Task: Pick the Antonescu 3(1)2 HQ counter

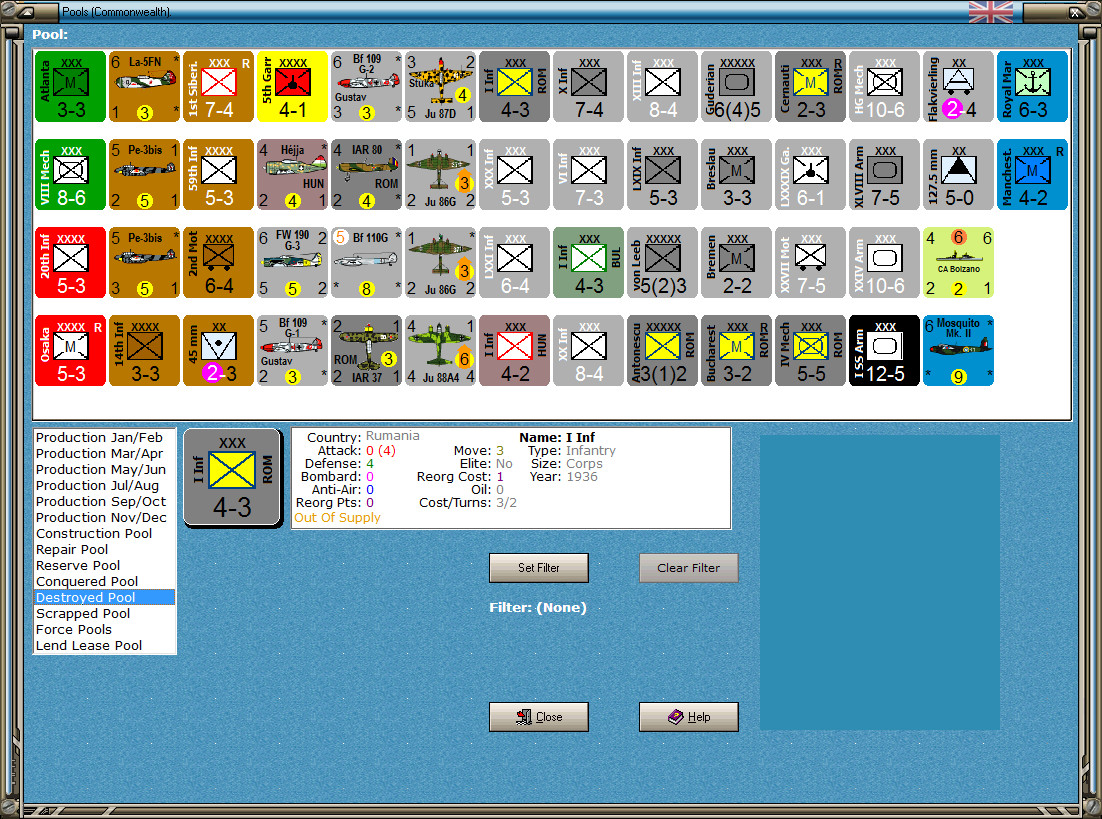Action: coord(662,350)
